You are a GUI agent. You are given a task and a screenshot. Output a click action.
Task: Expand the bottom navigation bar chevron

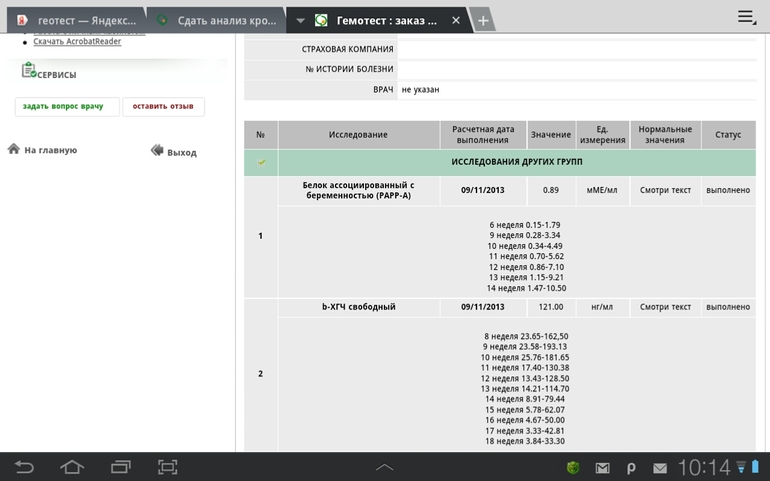coord(385,467)
